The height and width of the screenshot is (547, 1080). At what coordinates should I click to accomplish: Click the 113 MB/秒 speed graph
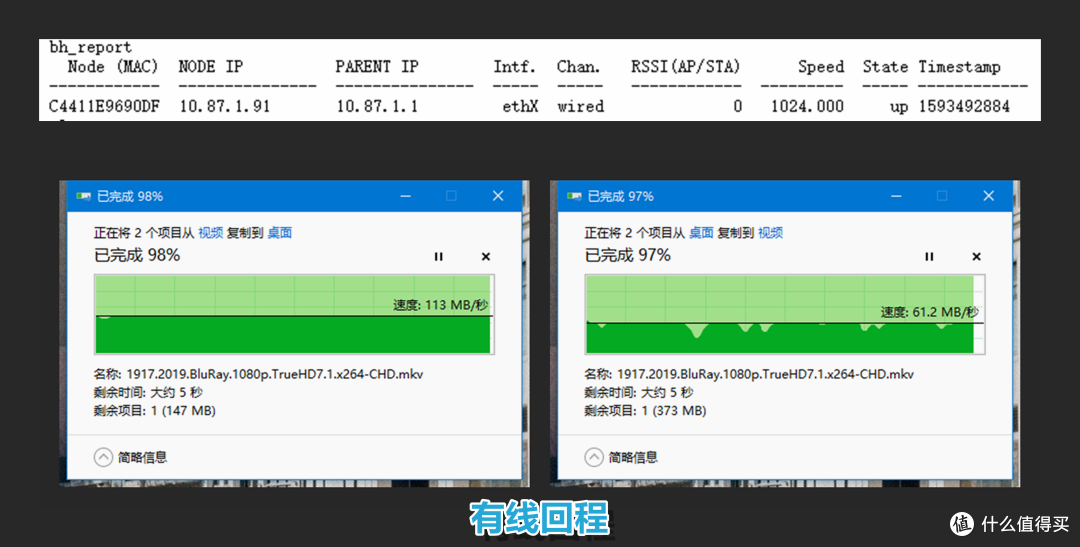coord(294,314)
